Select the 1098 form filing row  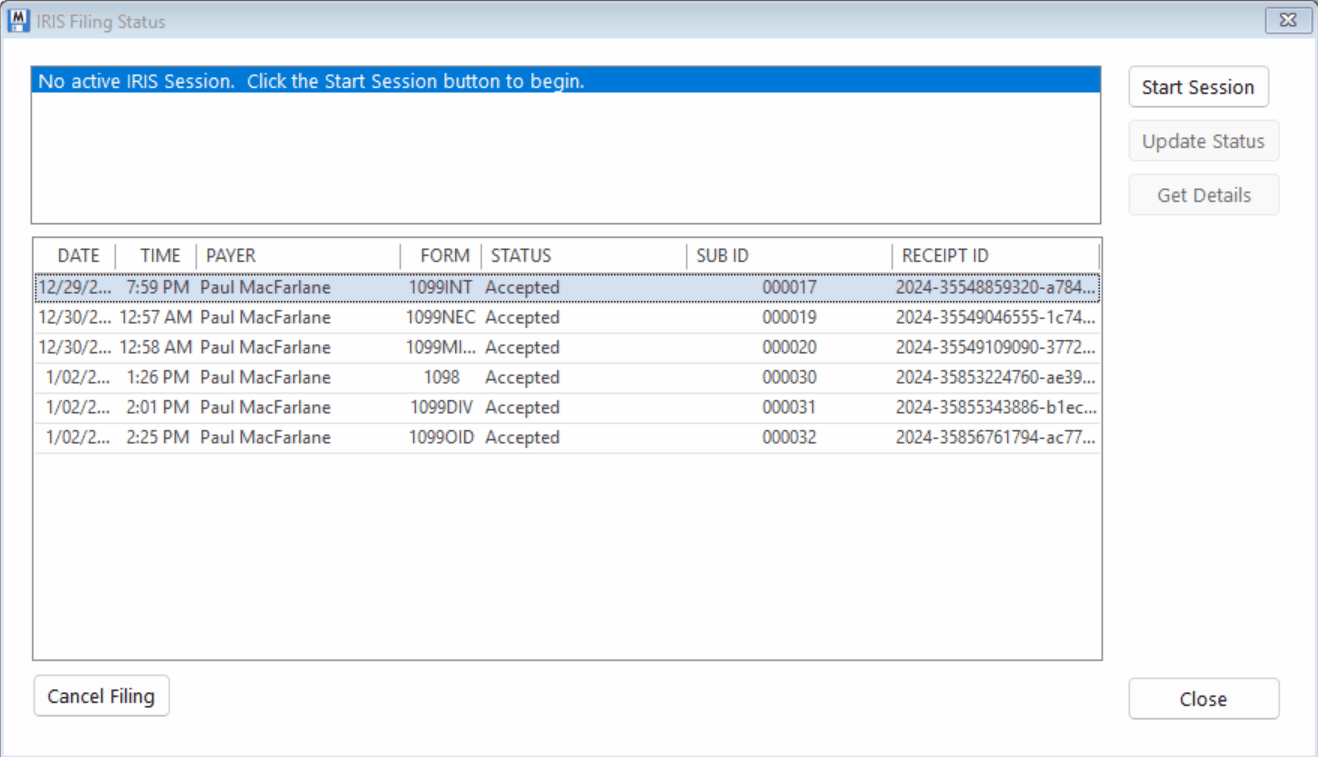coord(567,378)
